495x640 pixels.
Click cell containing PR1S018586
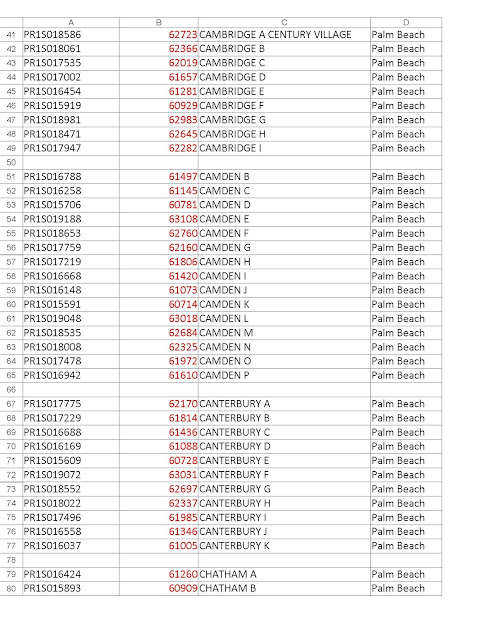click(x=71, y=35)
